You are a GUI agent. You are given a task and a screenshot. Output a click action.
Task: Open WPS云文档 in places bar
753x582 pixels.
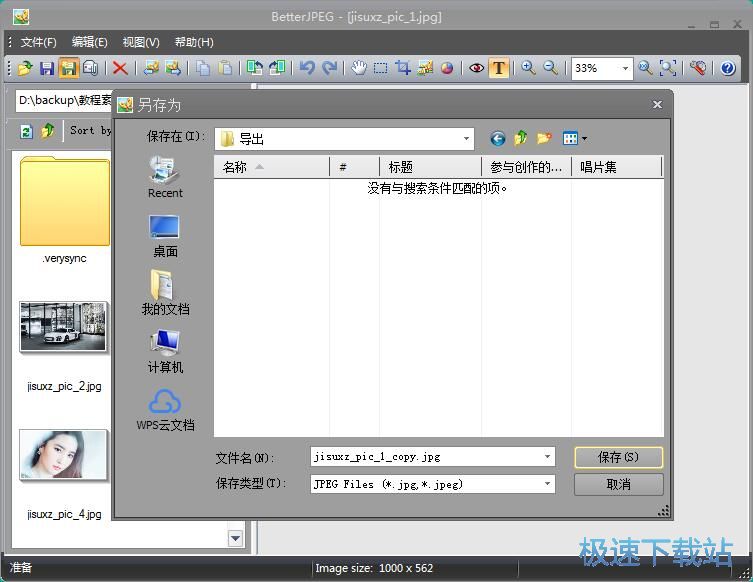pos(165,410)
